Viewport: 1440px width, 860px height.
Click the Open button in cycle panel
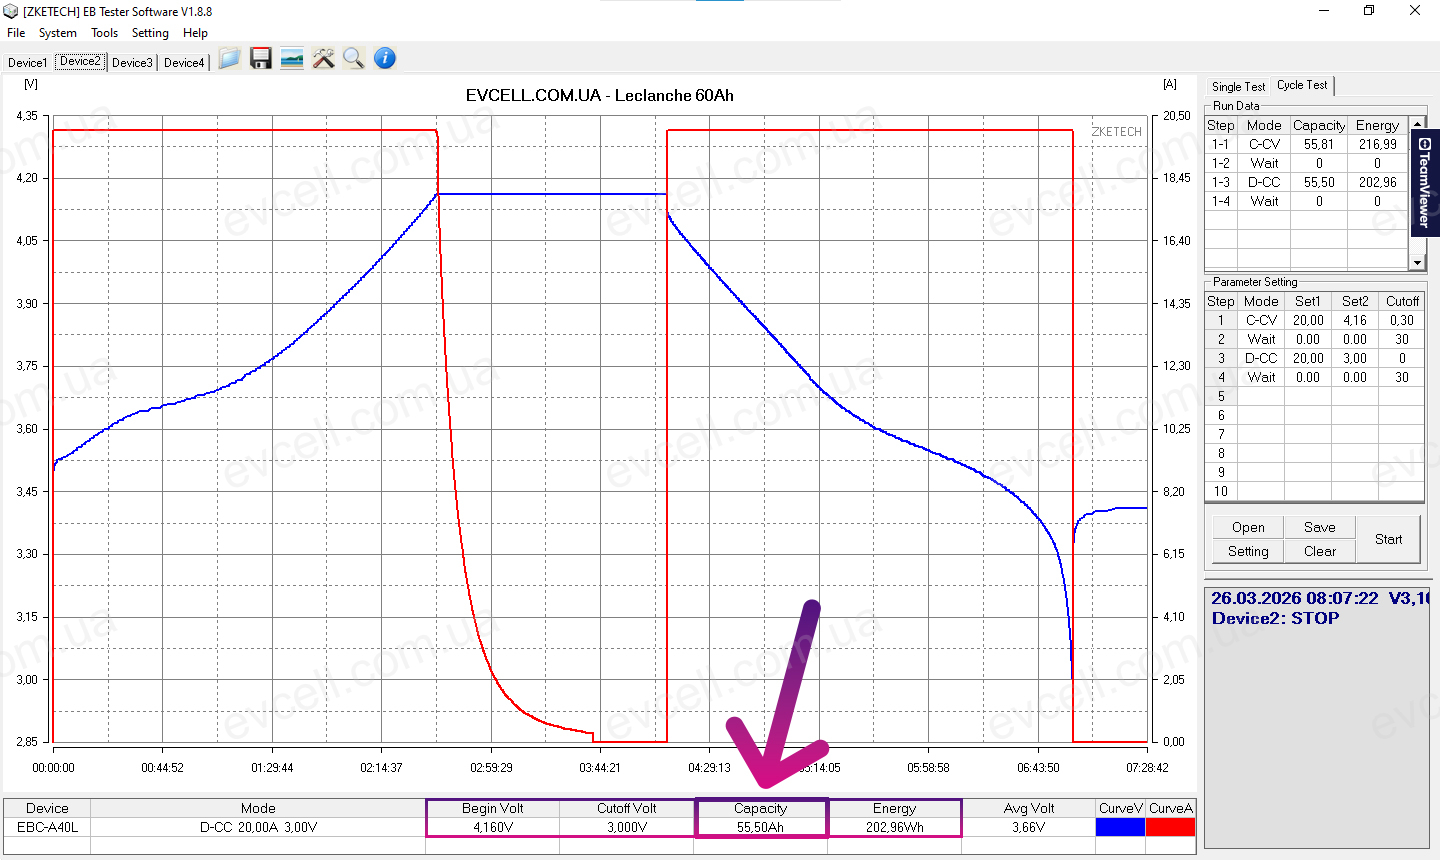pos(1248,527)
